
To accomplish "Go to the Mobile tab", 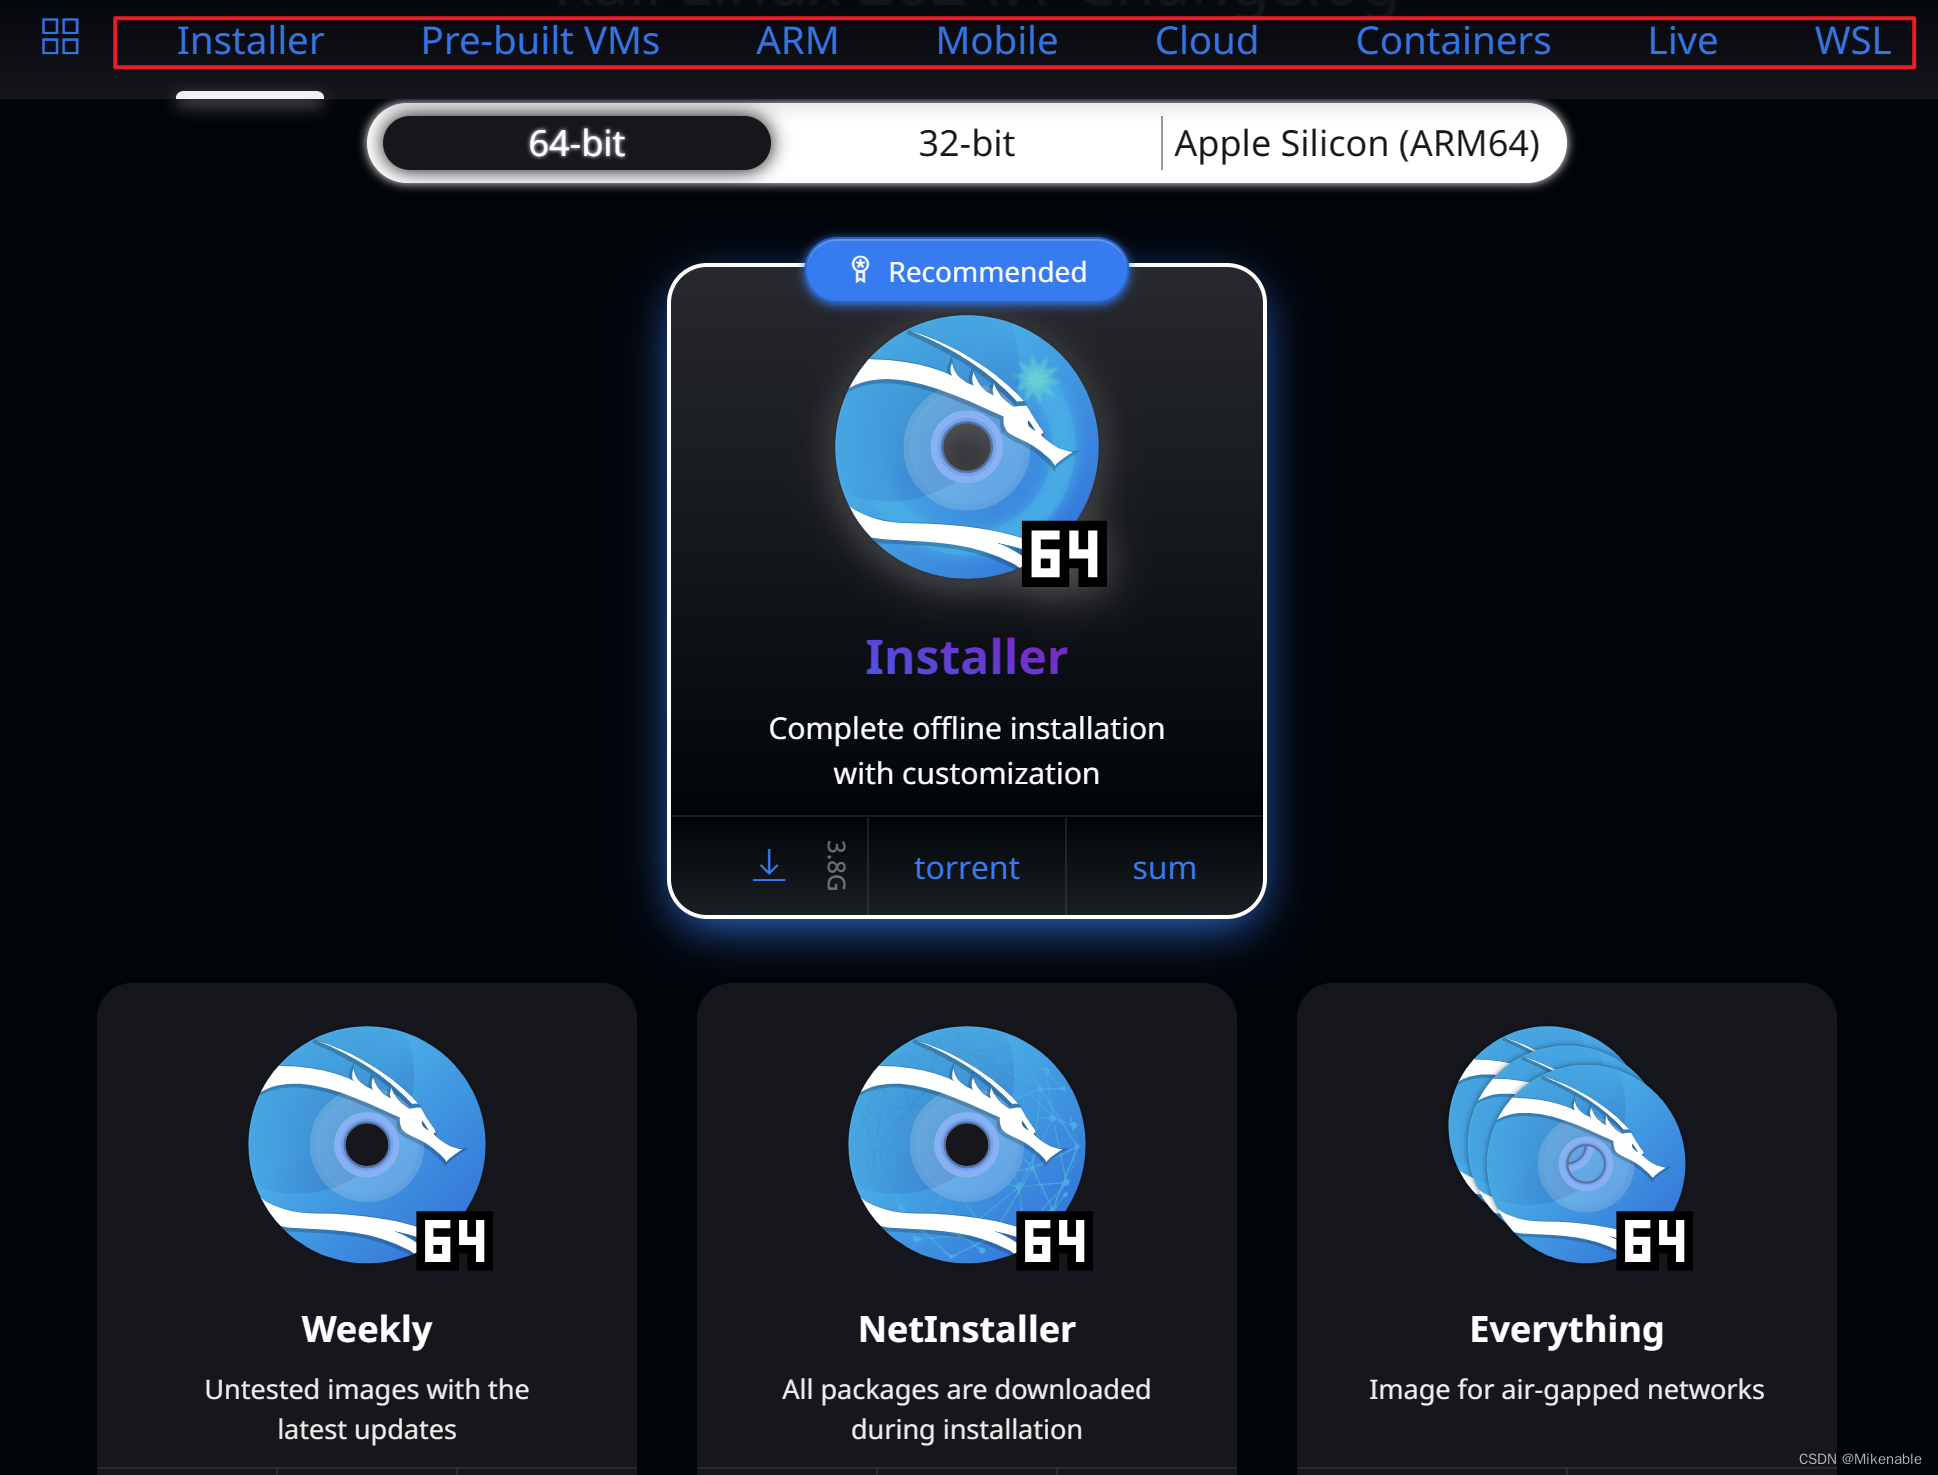I will click(x=997, y=41).
